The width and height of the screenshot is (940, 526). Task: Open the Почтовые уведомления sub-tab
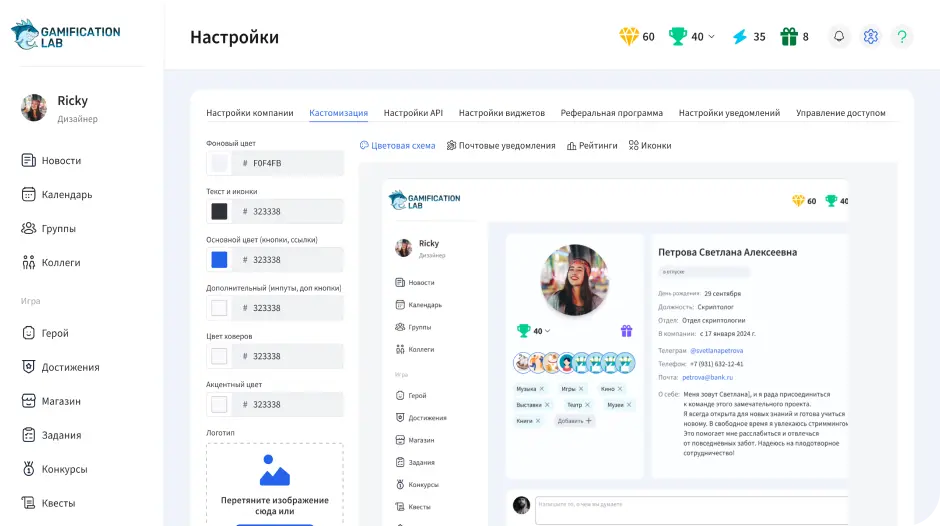tap(501, 146)
